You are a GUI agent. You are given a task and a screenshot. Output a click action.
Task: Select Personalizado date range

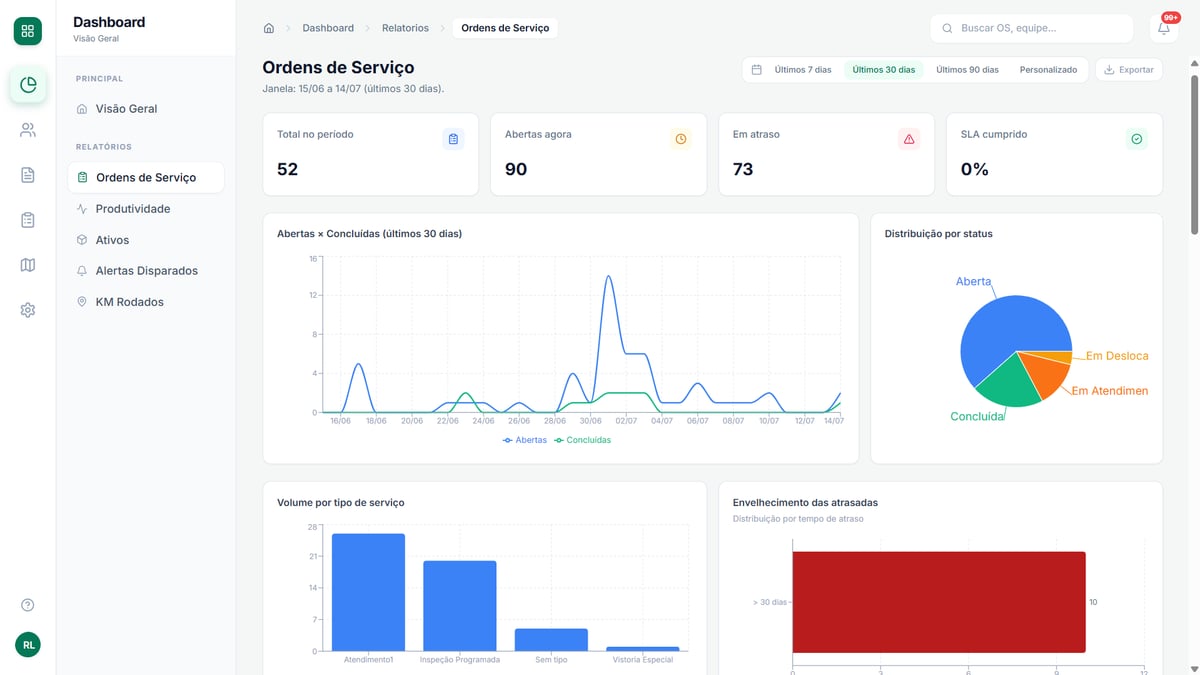click(x=1048, y=70)
